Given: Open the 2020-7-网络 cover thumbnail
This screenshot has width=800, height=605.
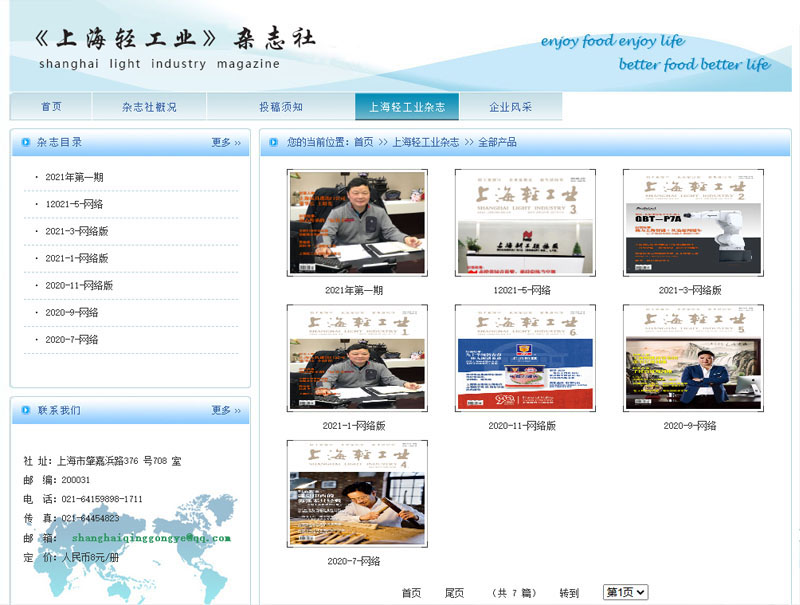Looking at the screenshot, I should (357, 494).
